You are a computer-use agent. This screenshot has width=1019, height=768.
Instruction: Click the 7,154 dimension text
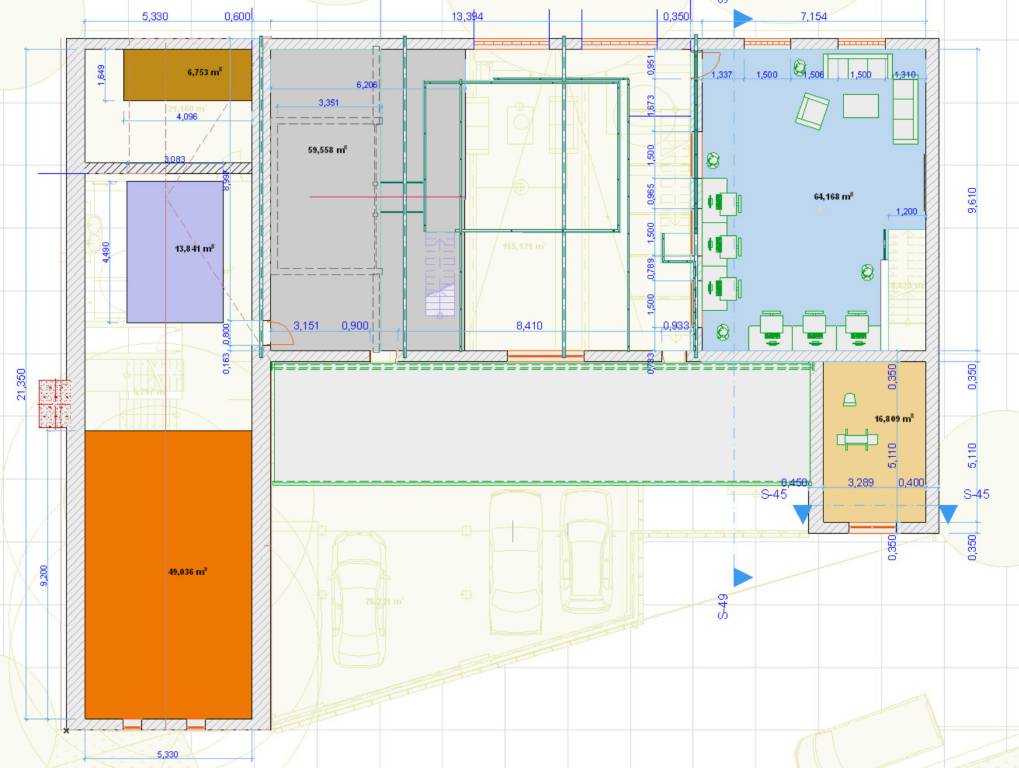[814, 16]
